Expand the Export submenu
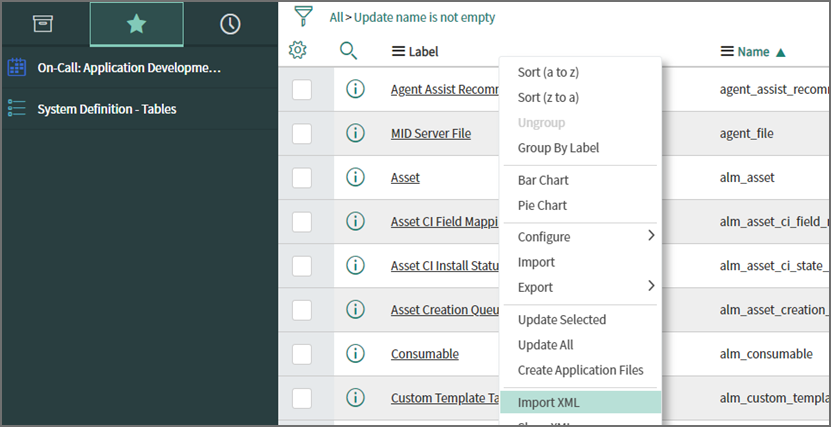The width and height of the screenshot is (831, 427). 585,287
